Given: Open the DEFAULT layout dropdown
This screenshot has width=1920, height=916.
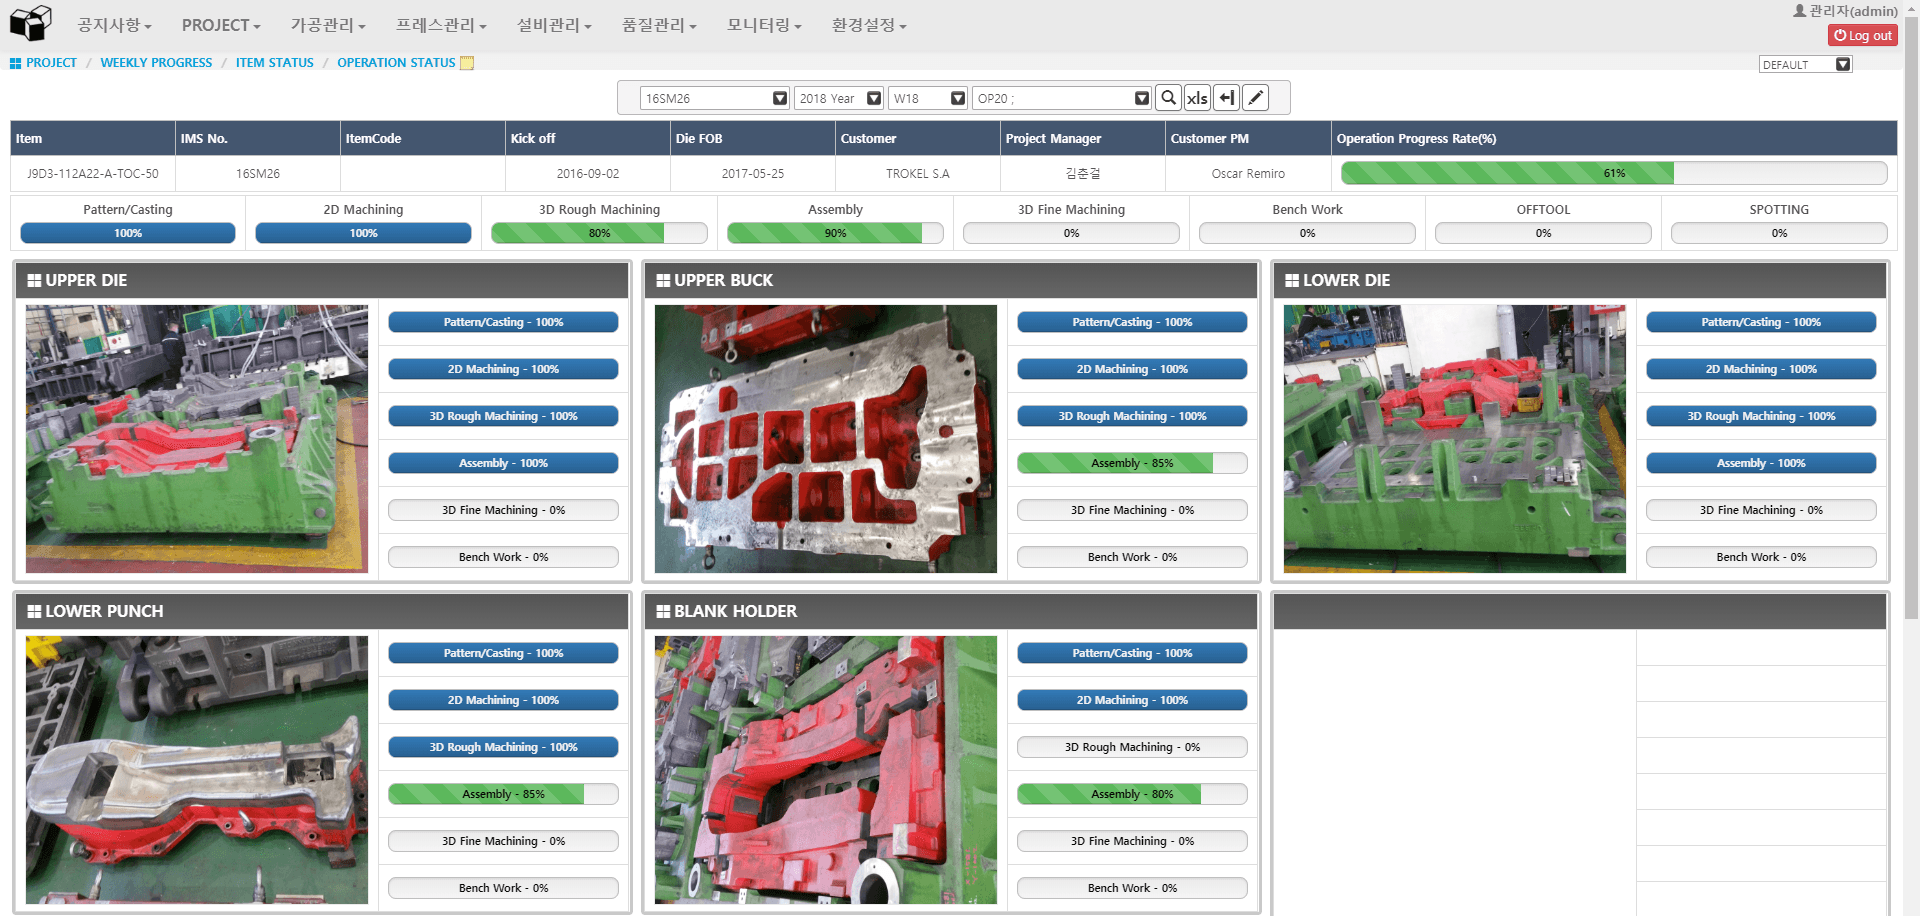Looking at the screenshot, I should point(1842,64).
